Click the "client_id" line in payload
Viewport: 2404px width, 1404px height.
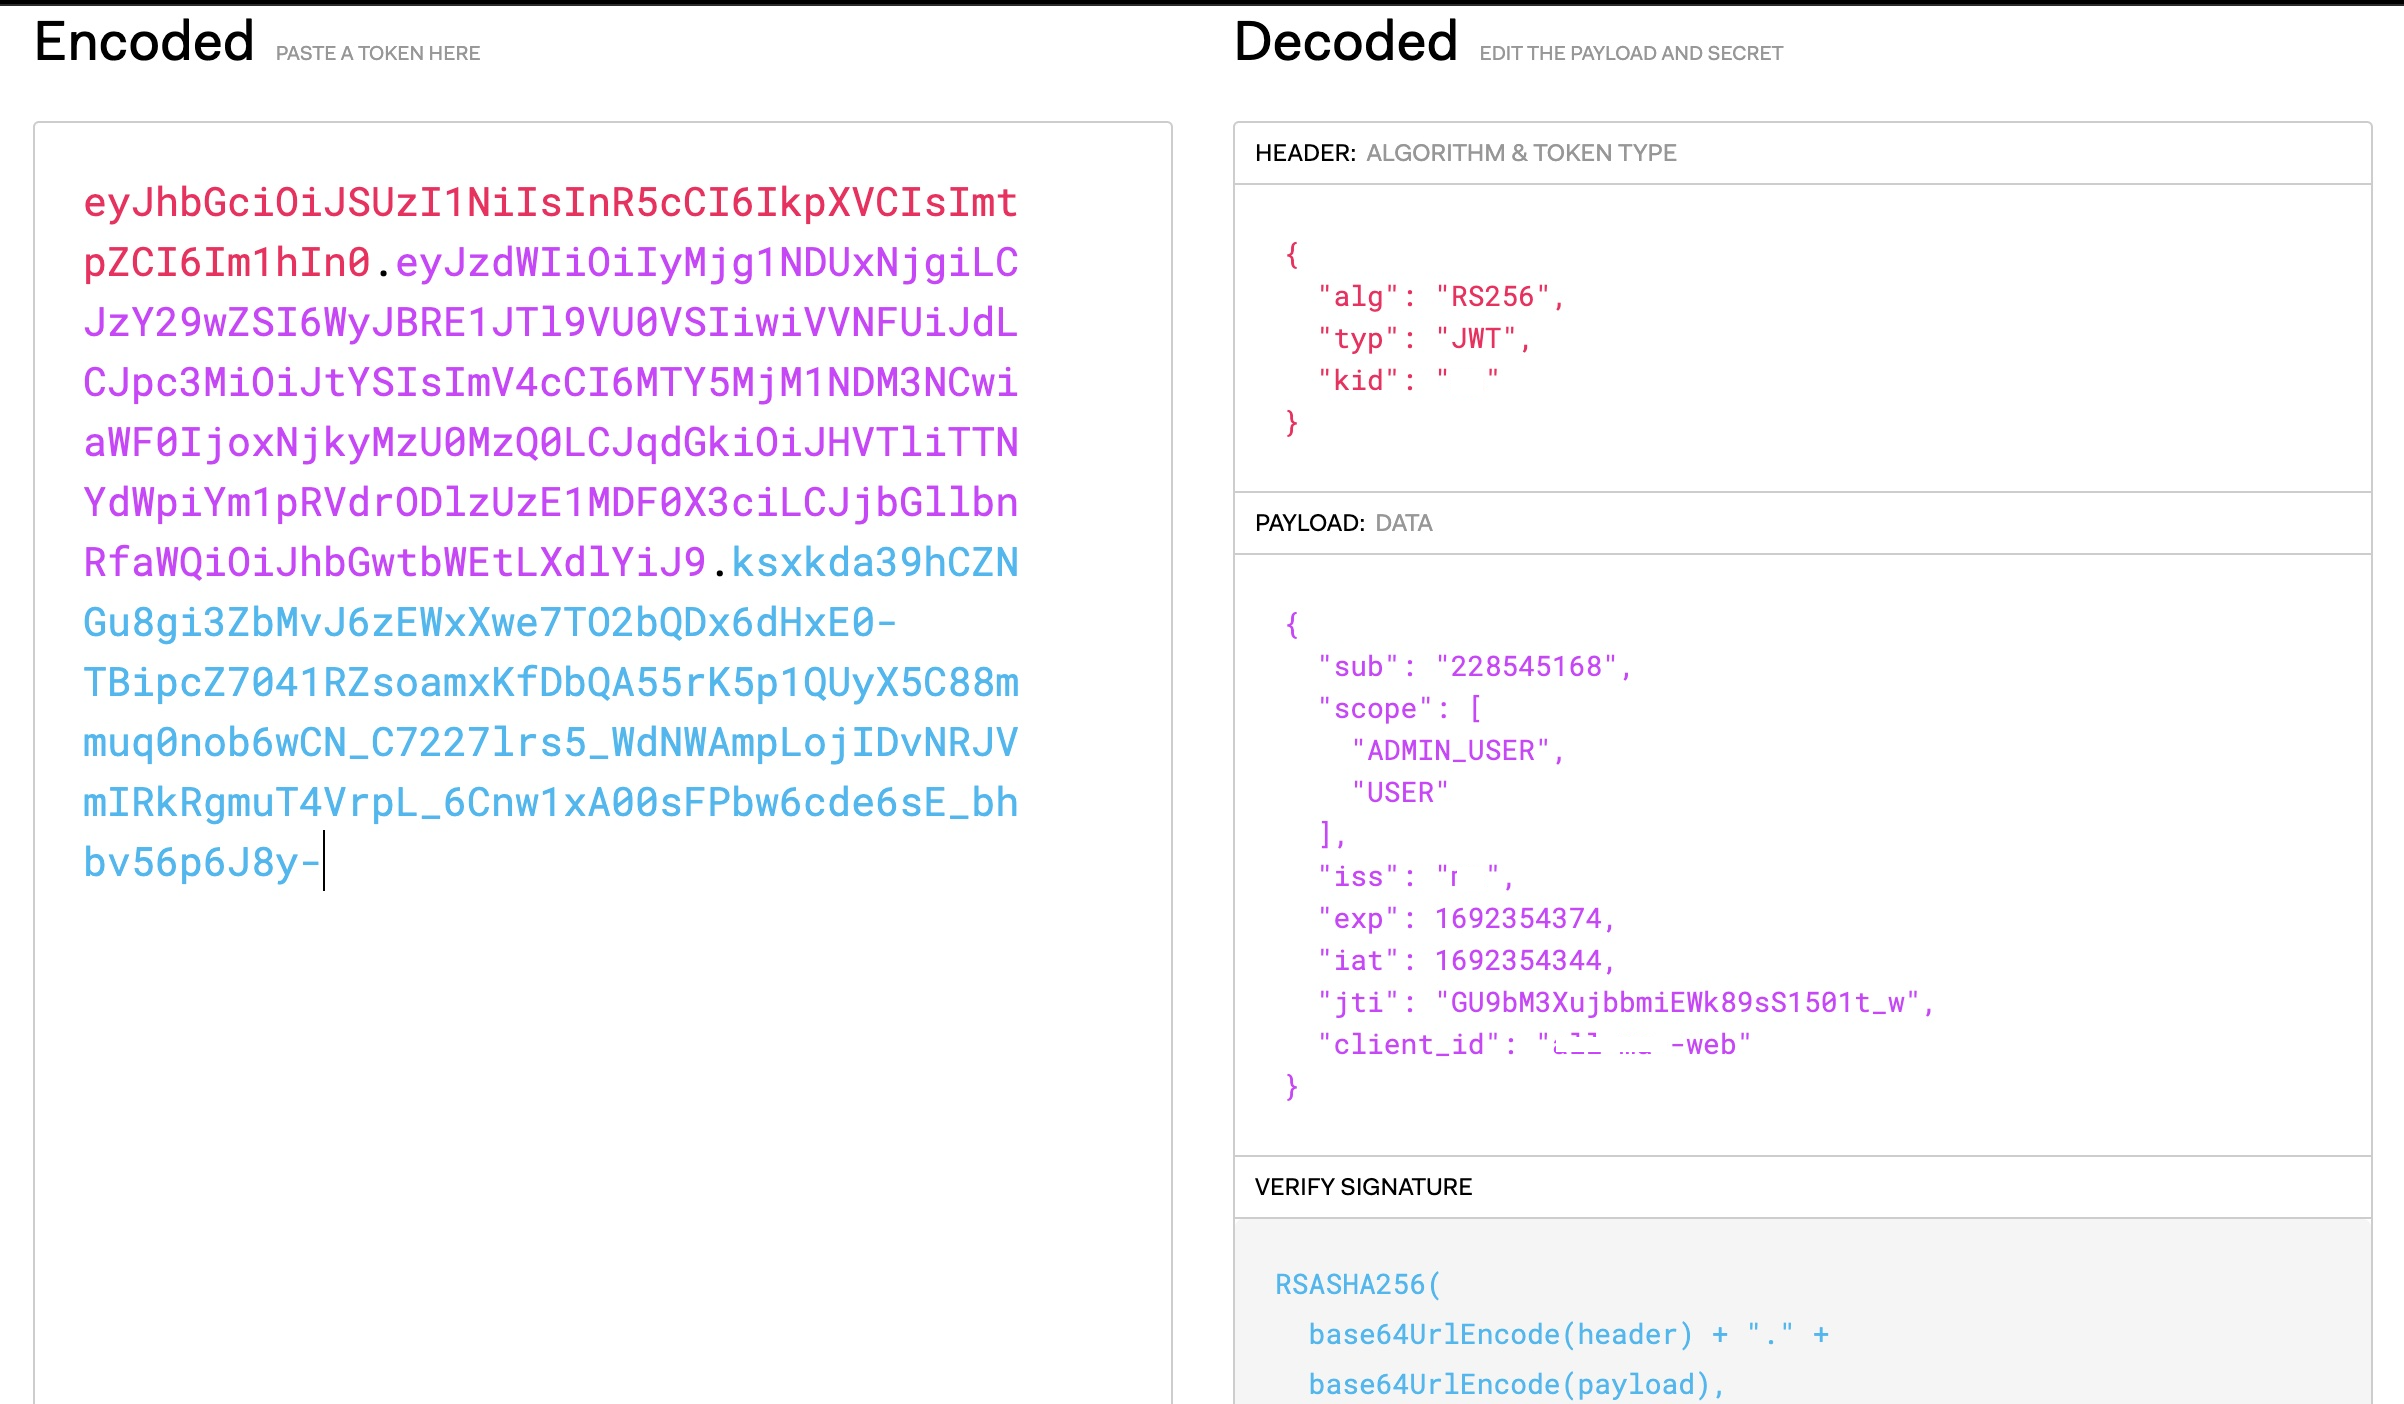[1534, 1045]
